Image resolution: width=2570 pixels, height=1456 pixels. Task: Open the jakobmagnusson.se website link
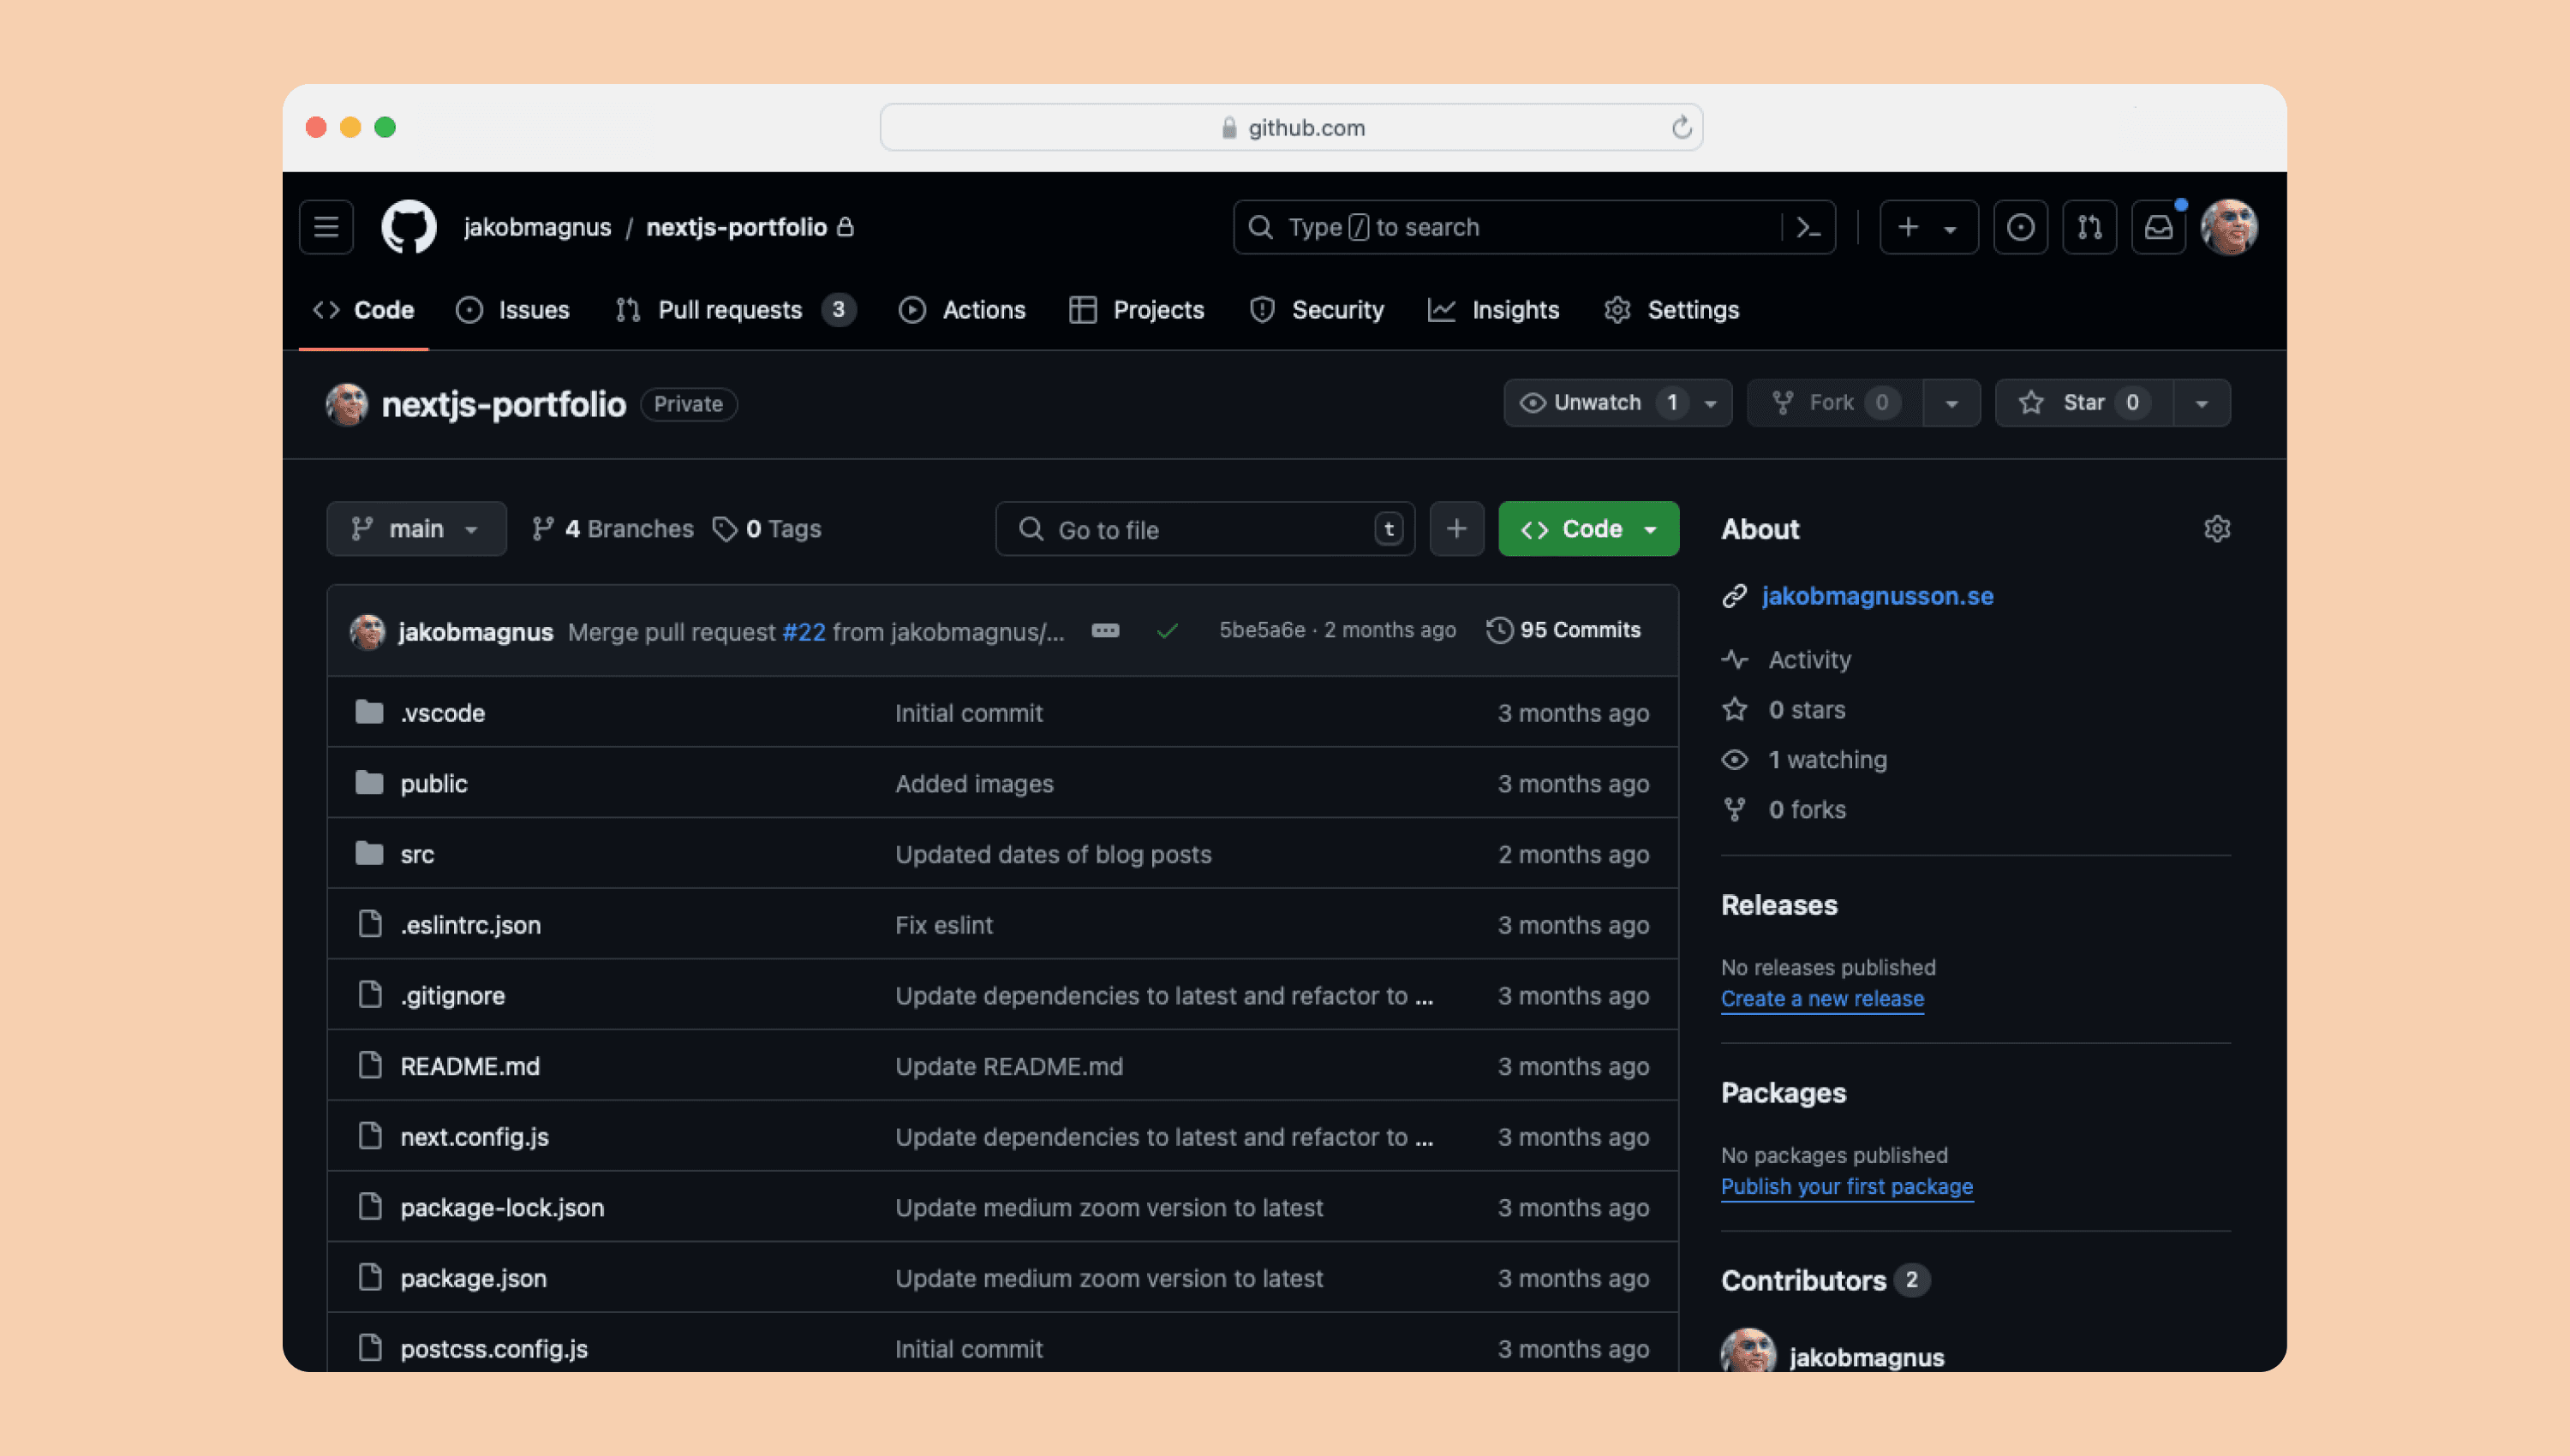(x=1877, y=596)
